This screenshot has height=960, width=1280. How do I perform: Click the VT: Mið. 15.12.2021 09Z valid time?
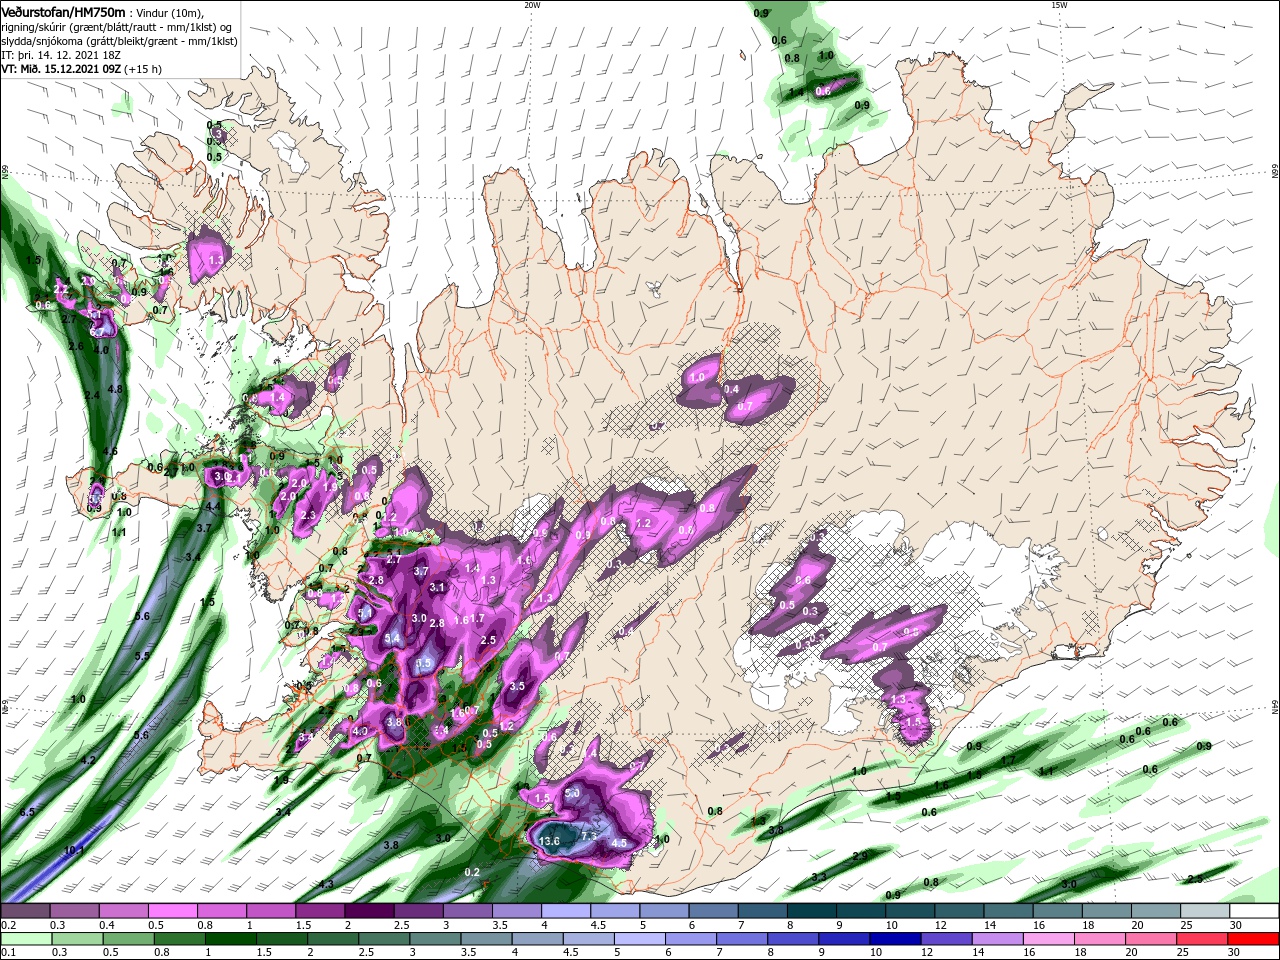62,69
